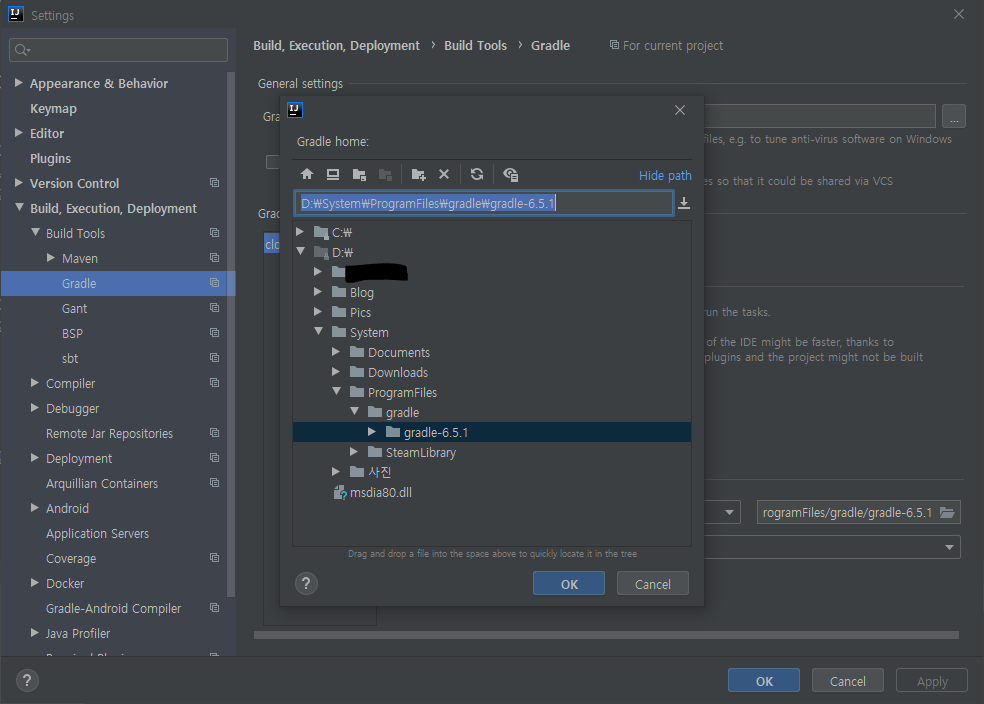Screen dimensions: 984x704
Task: Cancel the Gradle home dialog
Action: pyautogui.click(x=653, y=584)
